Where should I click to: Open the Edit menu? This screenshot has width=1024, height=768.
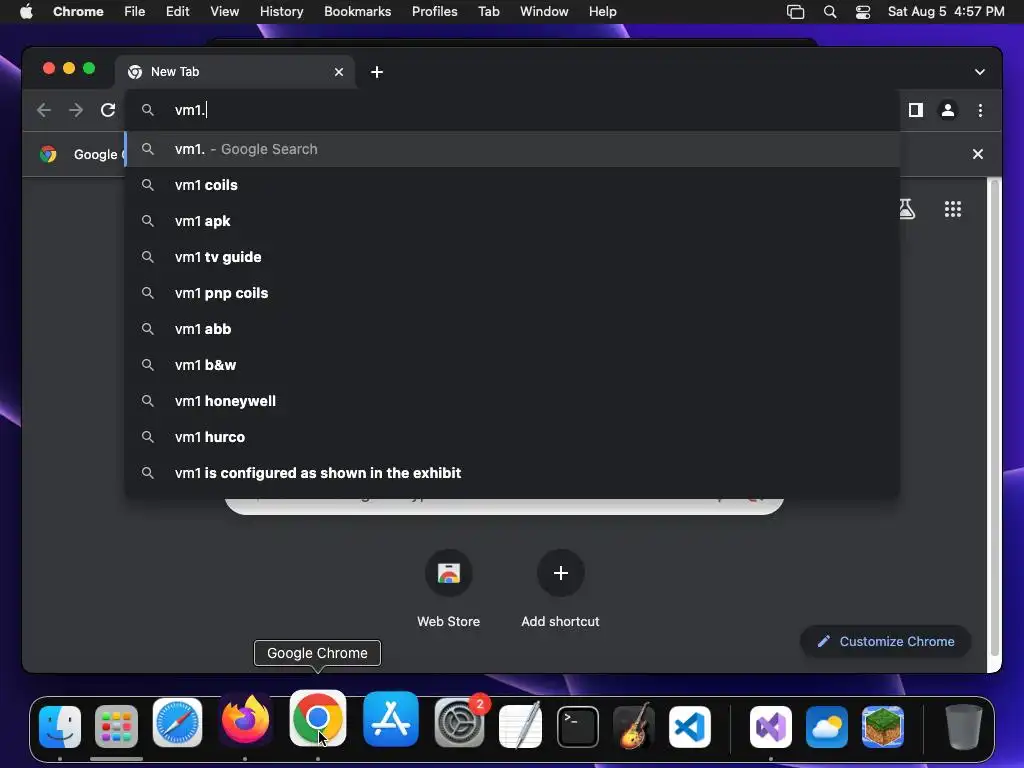click(177, 12)
